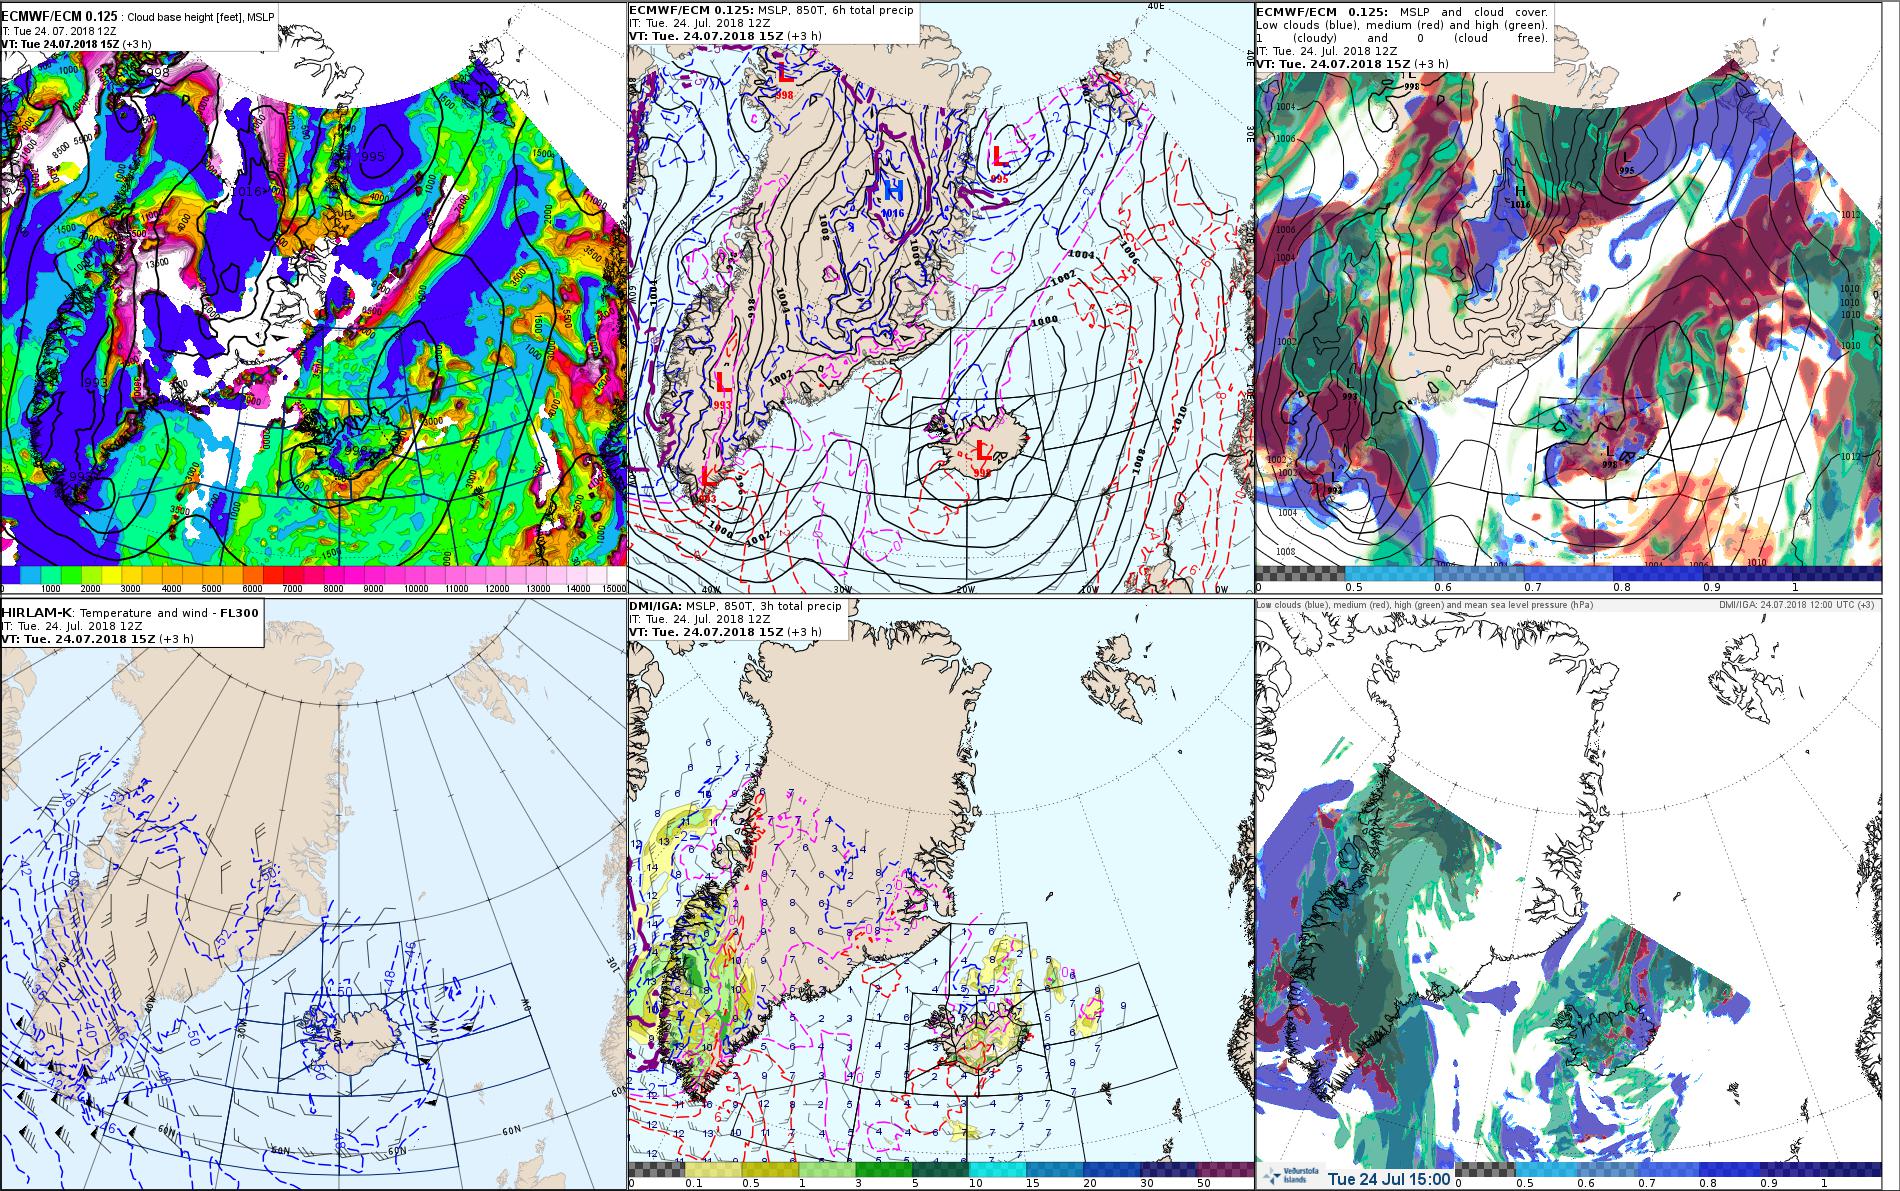
Task: Pick the 0.7 swatch in DMI cloud cover legend
Action: [1668, 1169]
